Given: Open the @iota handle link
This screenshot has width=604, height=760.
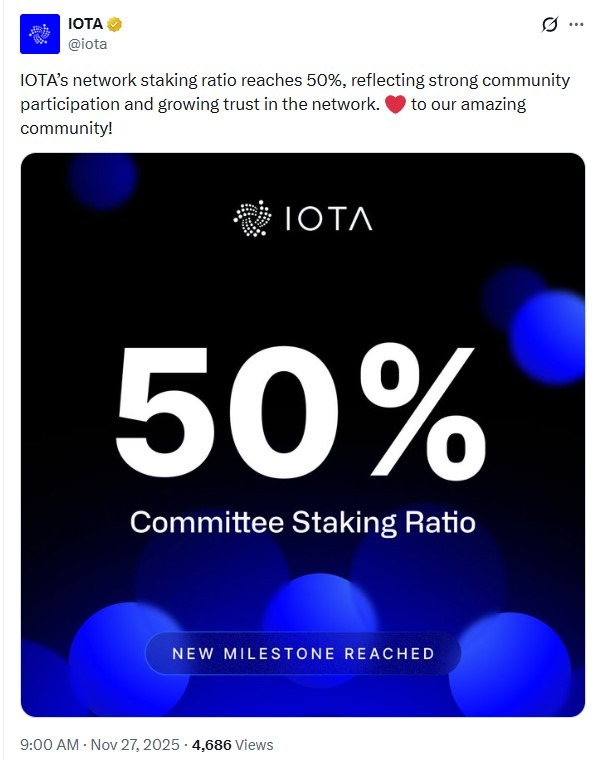Looking at the screenshot, I should 87,43.
